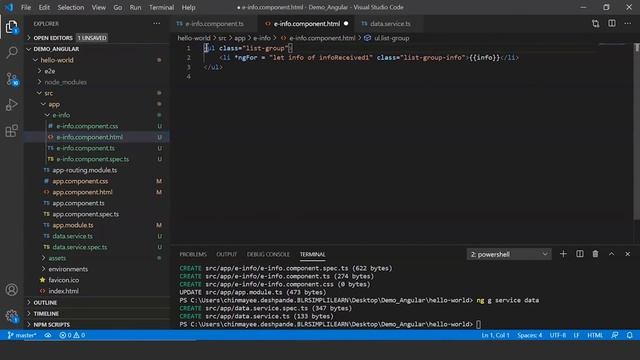Open the Accounts icon in activity bar

pos(12,290)
